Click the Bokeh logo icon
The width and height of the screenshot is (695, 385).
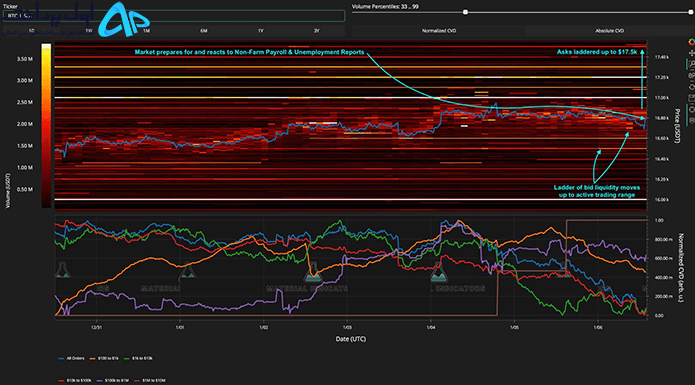click(691, 42)
